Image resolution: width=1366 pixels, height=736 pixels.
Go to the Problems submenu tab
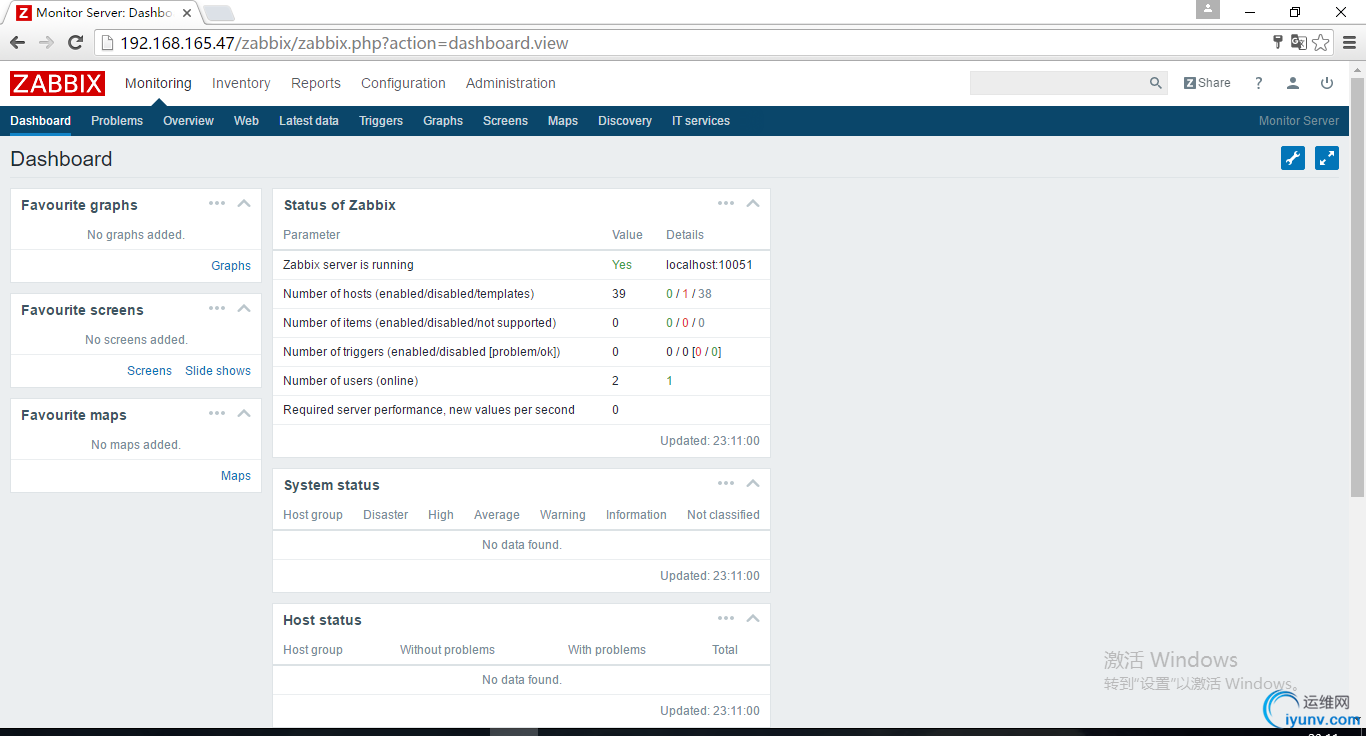click(117, 121)
